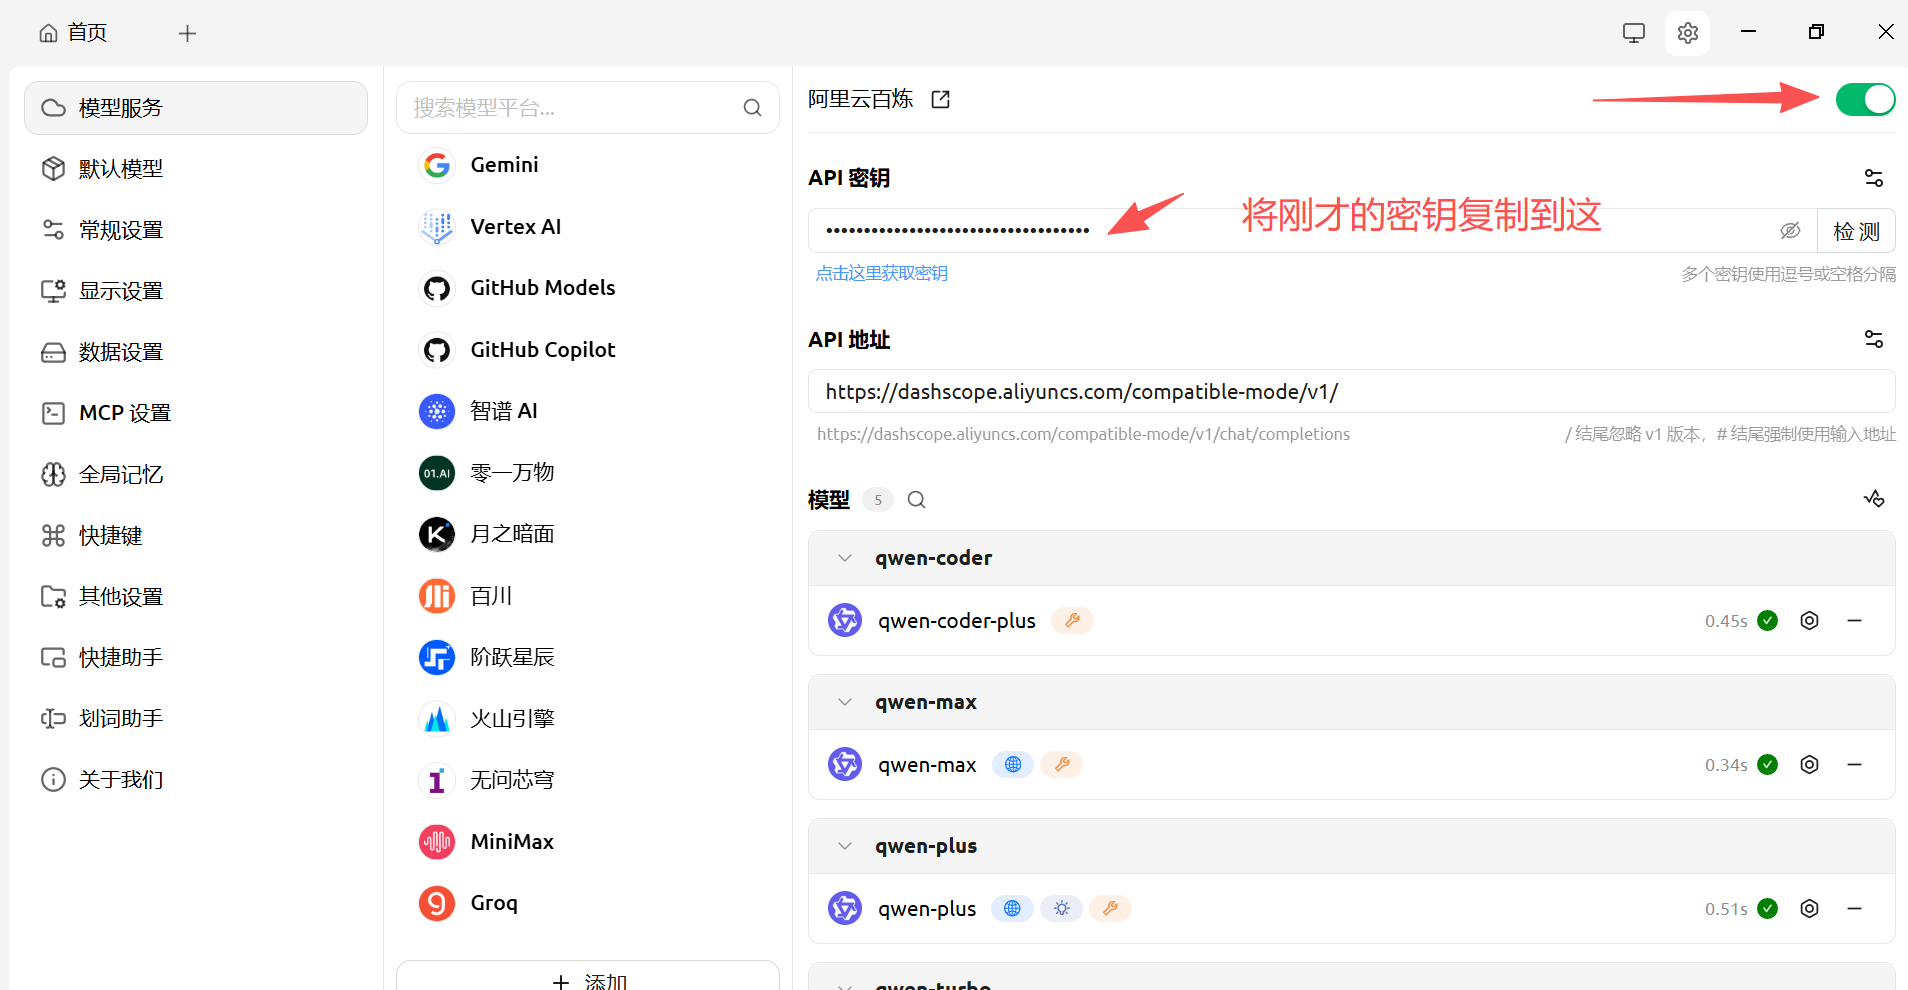Select 模型服务 in settings sidebar
This screenshot has height=990, width=1908.
click(x=196, y=108)
